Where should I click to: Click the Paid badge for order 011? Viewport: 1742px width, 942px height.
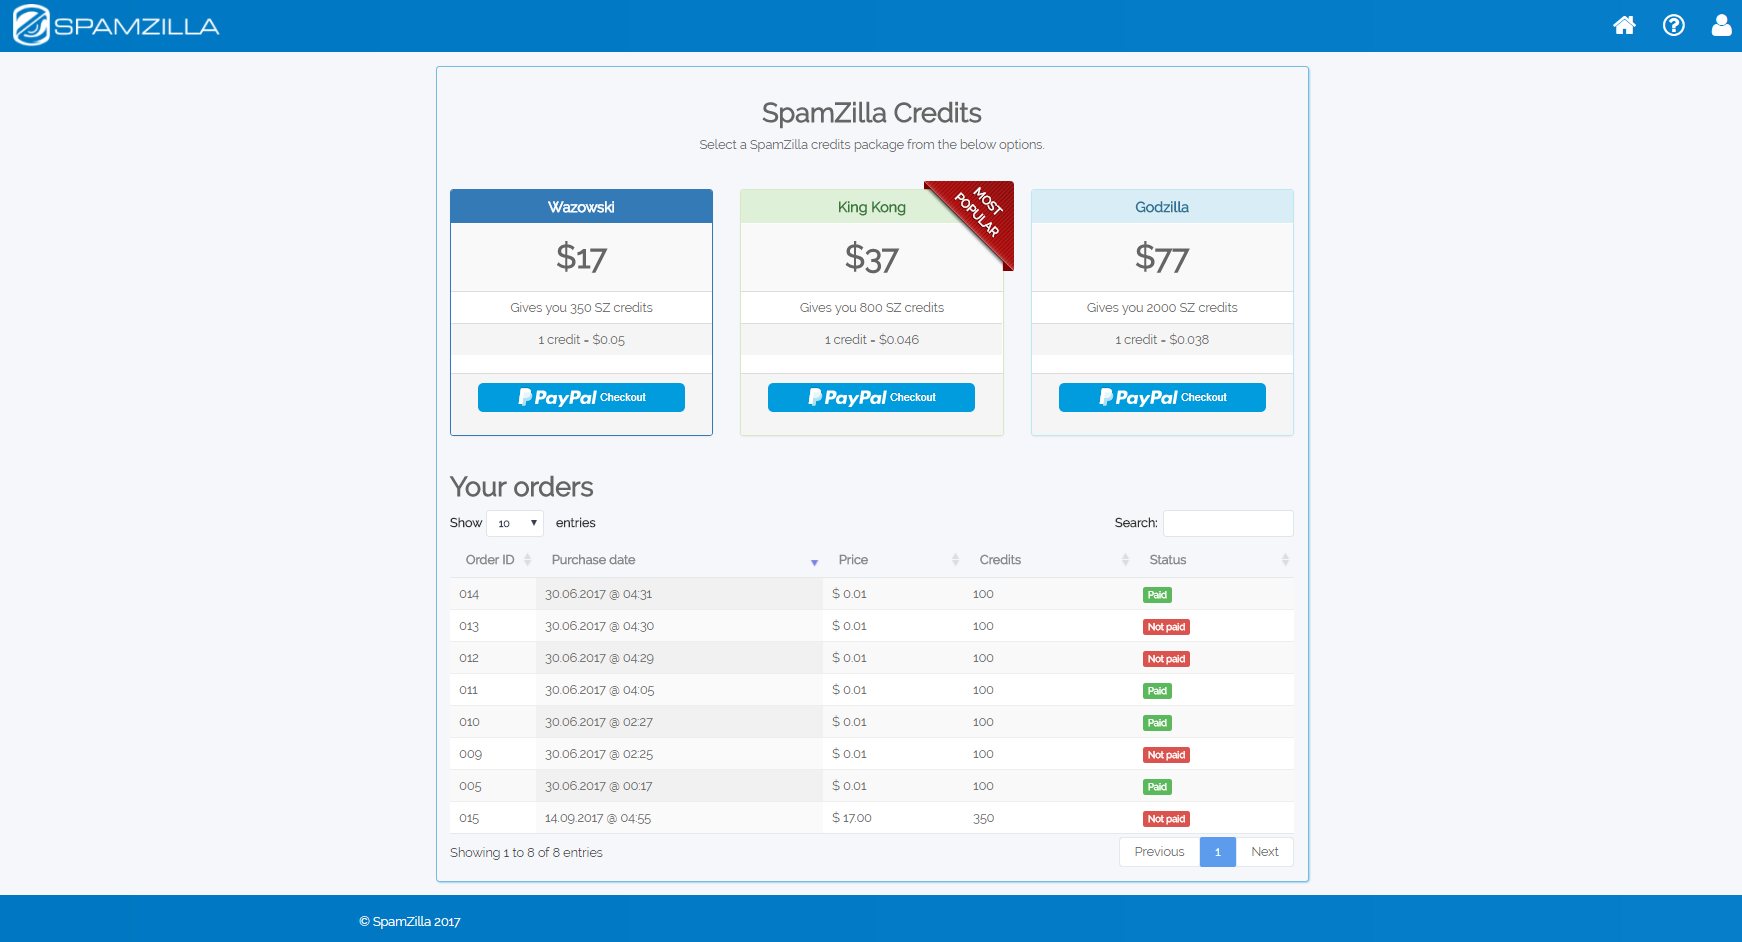click(1157, 691)
